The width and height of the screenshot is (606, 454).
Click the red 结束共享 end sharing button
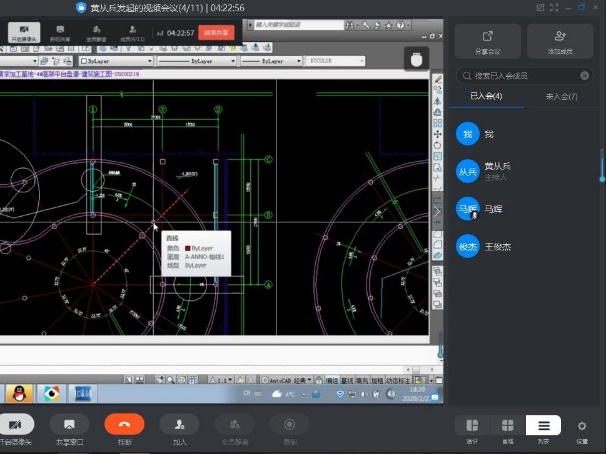point(217,32)
